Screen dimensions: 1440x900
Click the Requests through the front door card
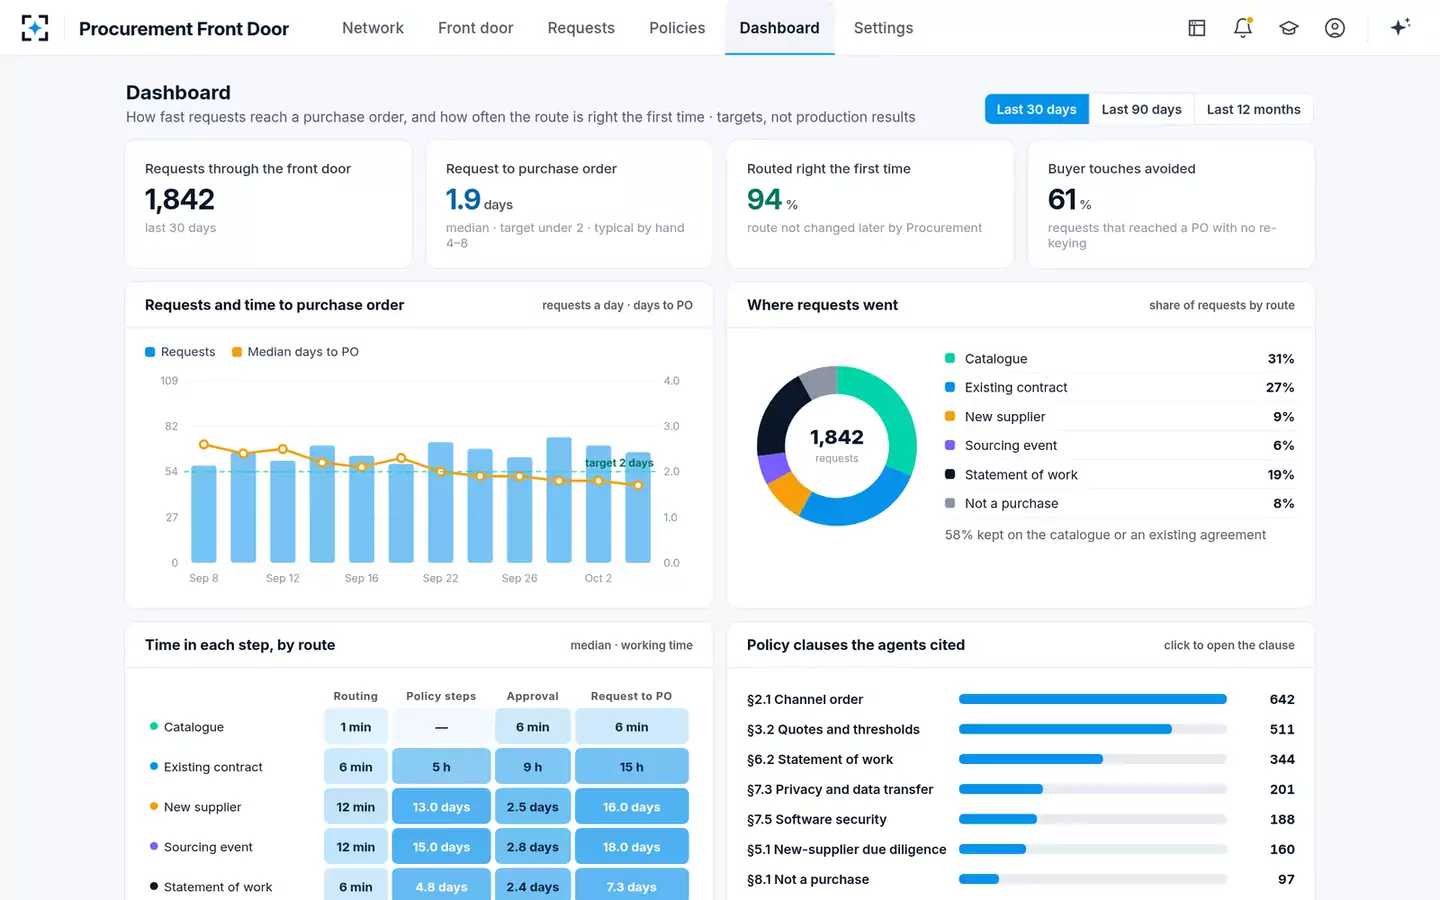coord(269,204)
